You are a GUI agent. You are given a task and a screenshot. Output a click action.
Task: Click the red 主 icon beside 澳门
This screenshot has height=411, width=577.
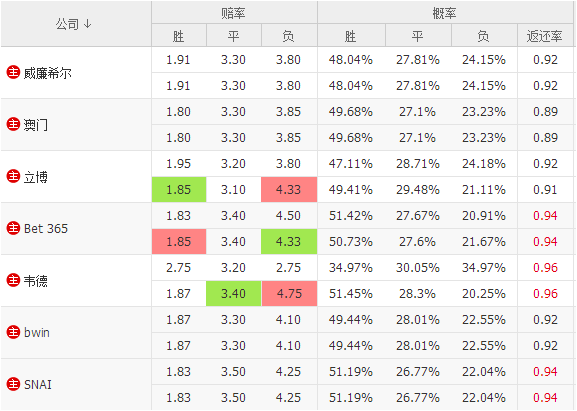tap(13, 124)
